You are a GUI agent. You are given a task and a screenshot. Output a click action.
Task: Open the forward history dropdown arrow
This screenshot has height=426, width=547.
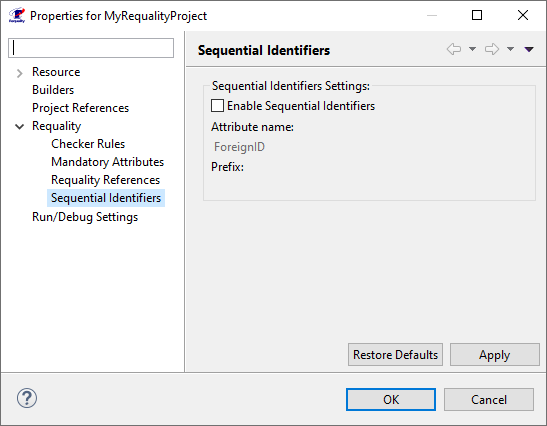click(x=510, y=49)
